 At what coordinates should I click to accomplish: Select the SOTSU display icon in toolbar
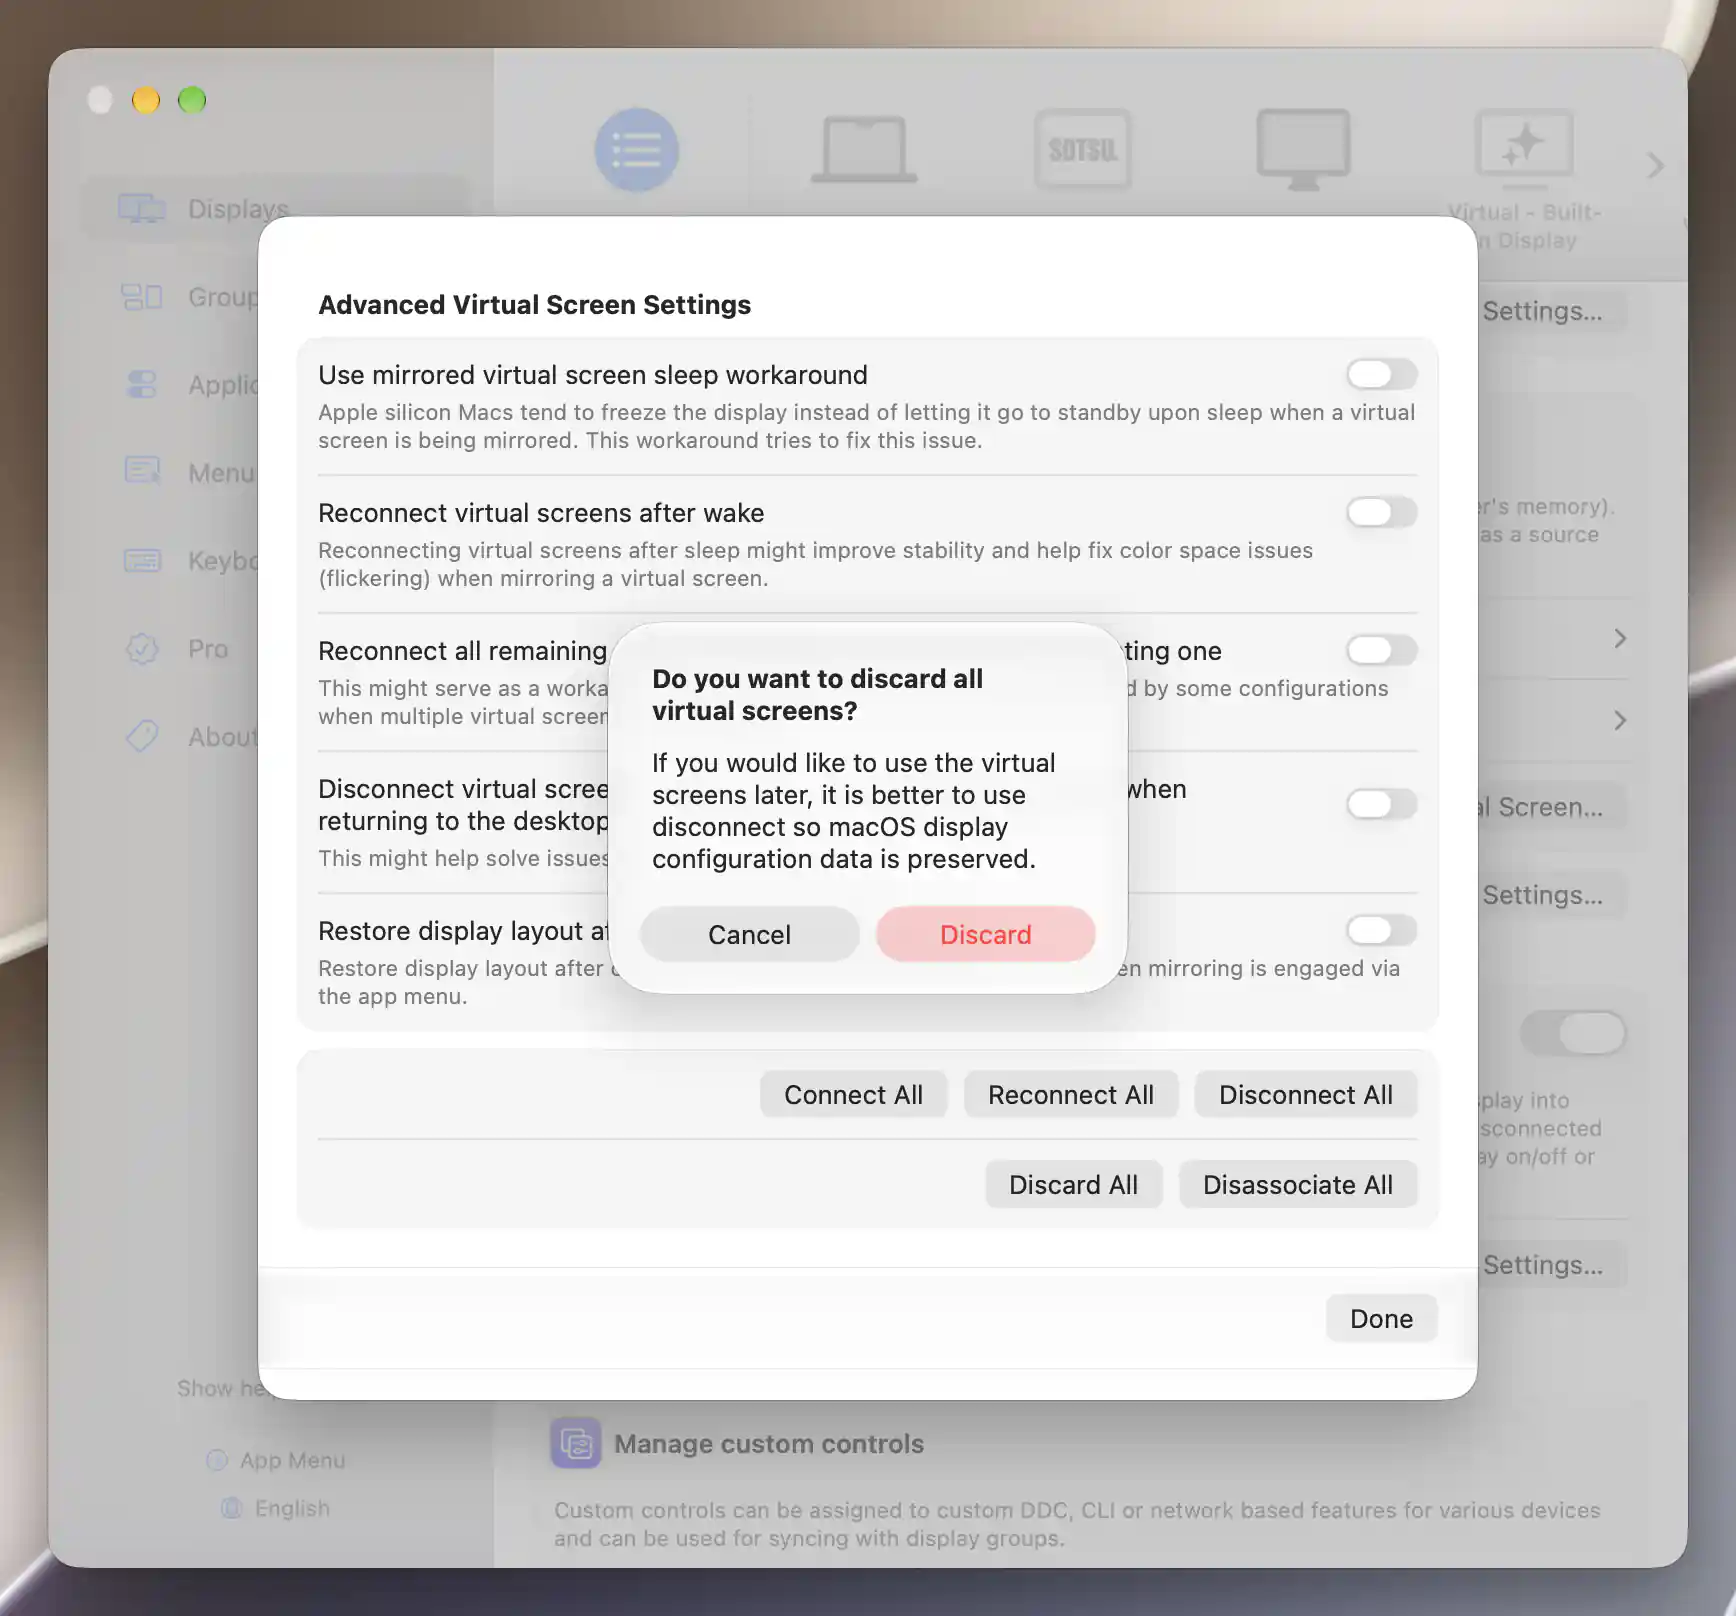tap(1083, 150)
